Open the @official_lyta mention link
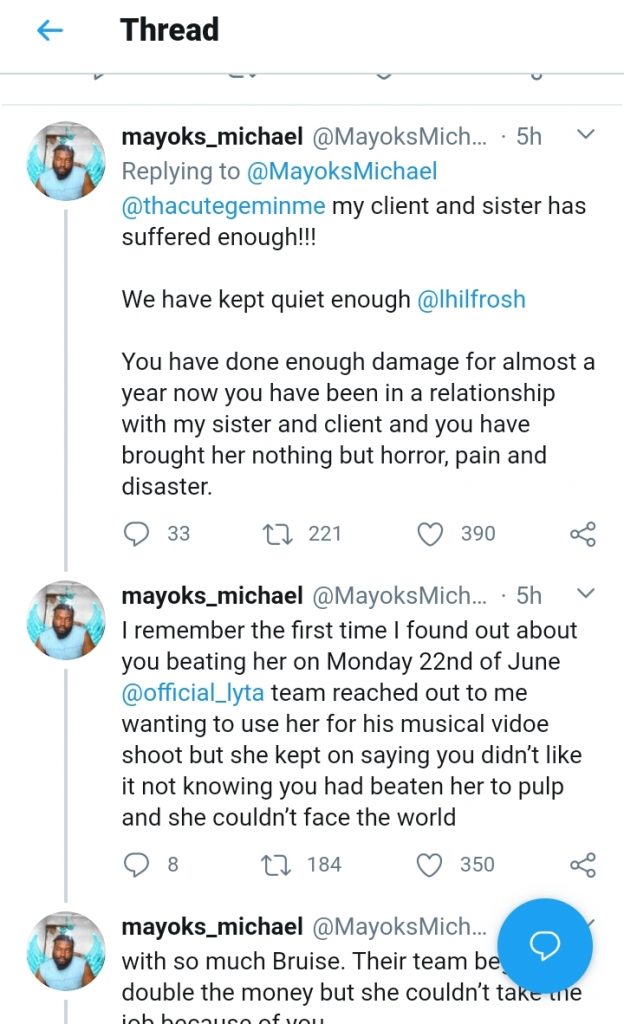The width and height of the screenshot is (624, 1024). 193,693
